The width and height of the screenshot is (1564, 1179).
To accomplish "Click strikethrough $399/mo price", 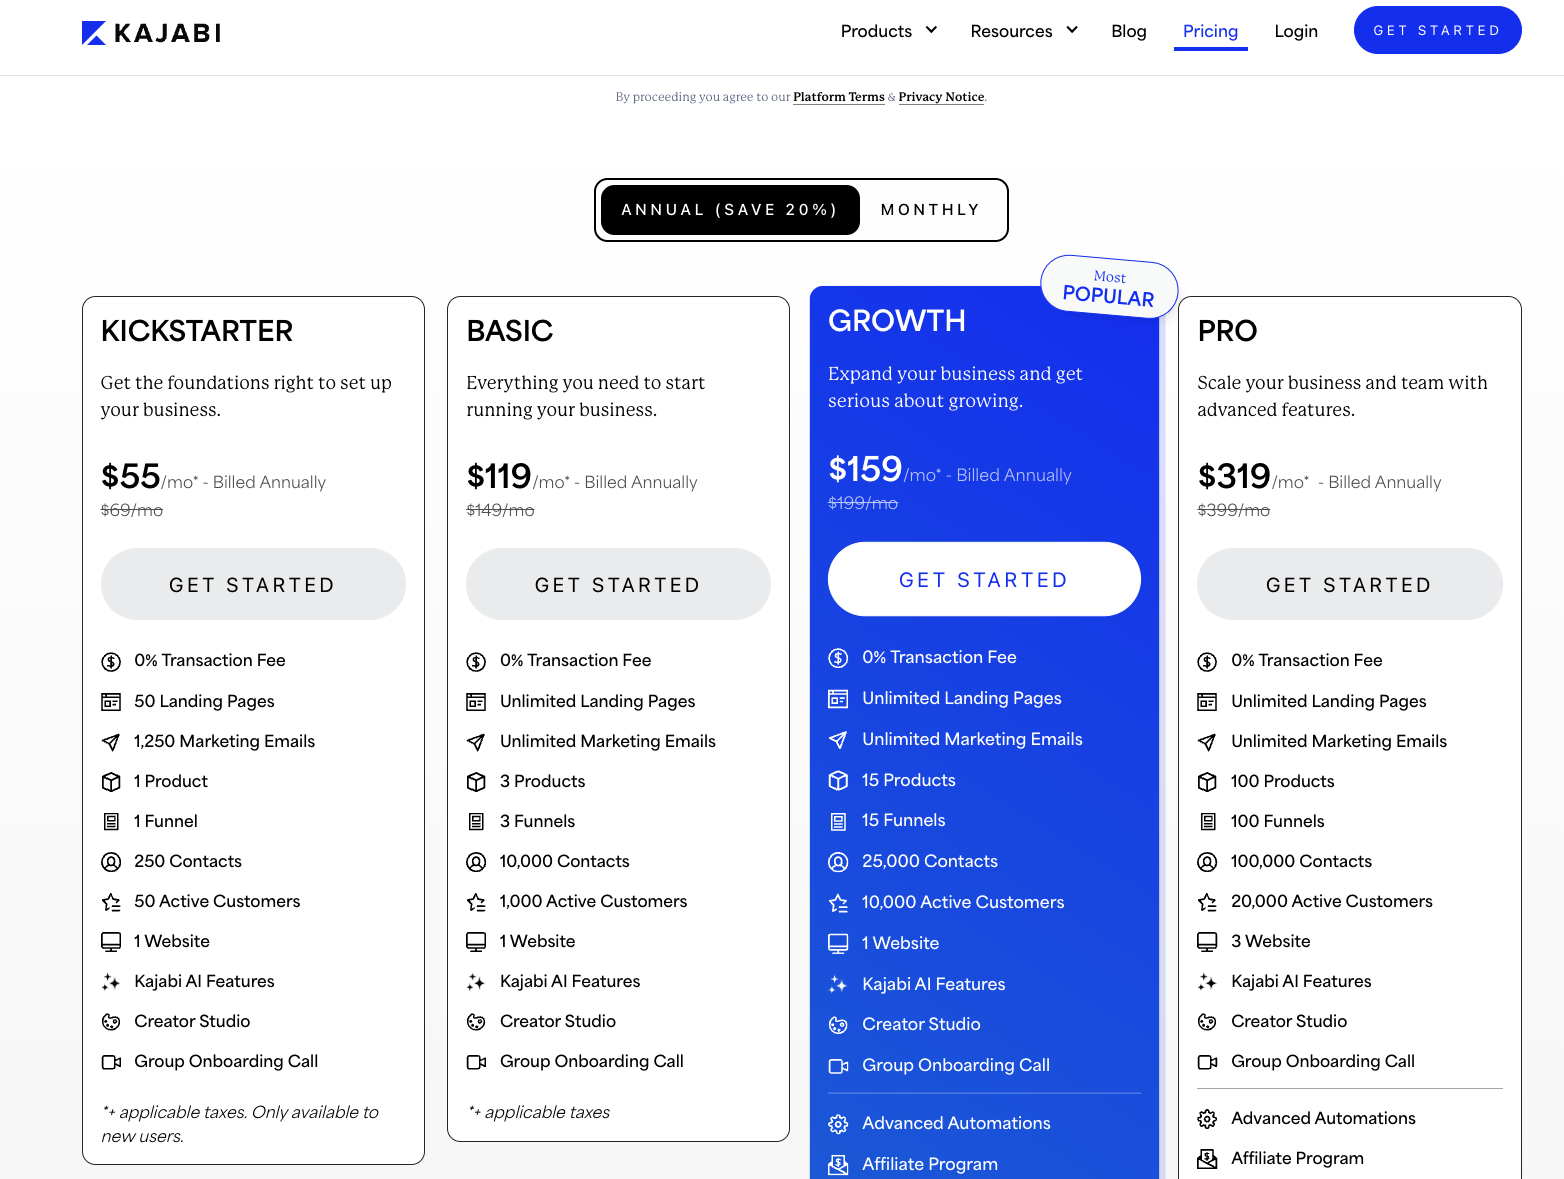I will [x=1234, y=510].
